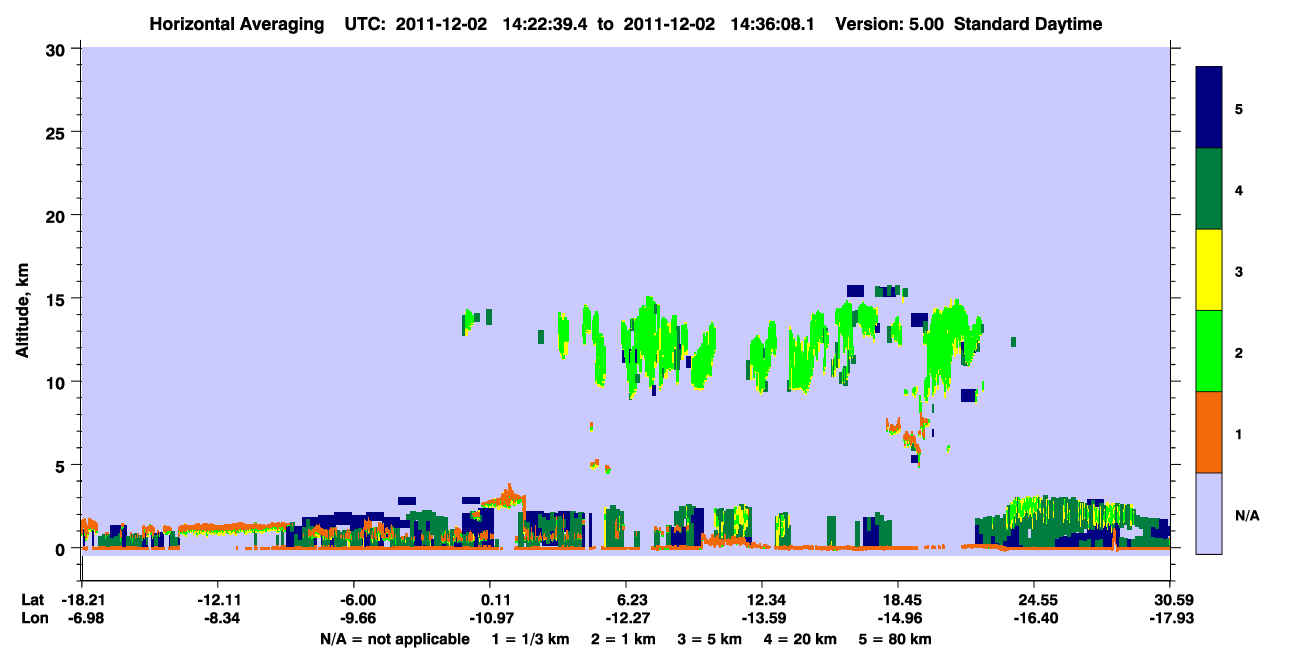Screen dimensions: 1300x667
Task: Click the orange colorbar segment labeled 1
Action: tap(1209, 432)
